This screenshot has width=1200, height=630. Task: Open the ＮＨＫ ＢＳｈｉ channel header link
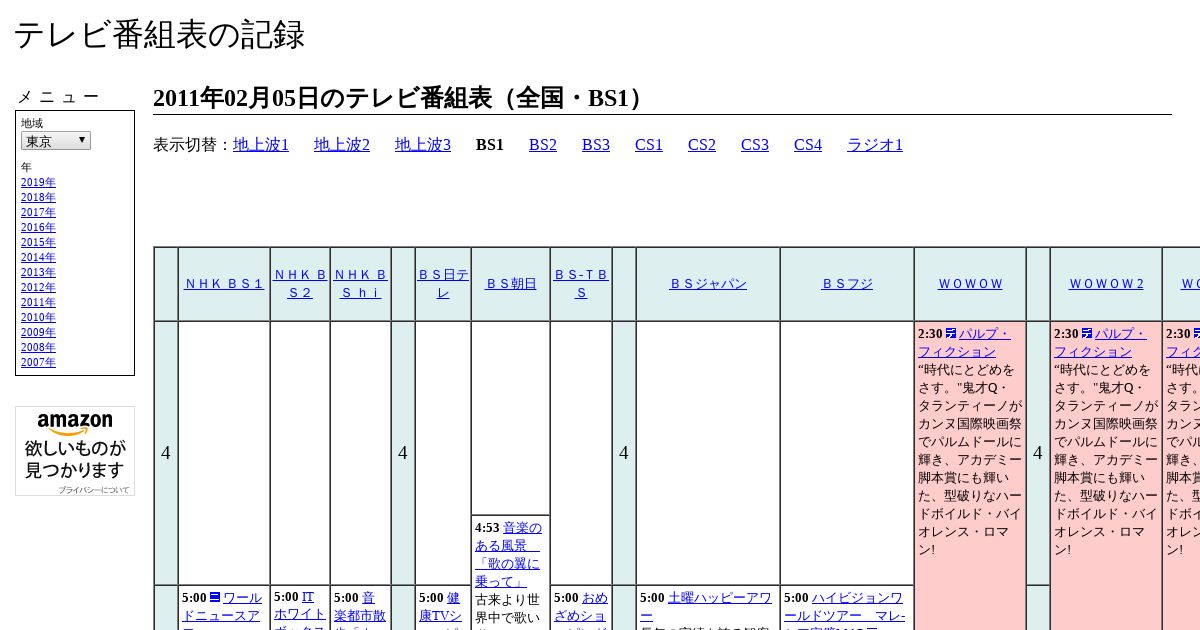point(360,284)
